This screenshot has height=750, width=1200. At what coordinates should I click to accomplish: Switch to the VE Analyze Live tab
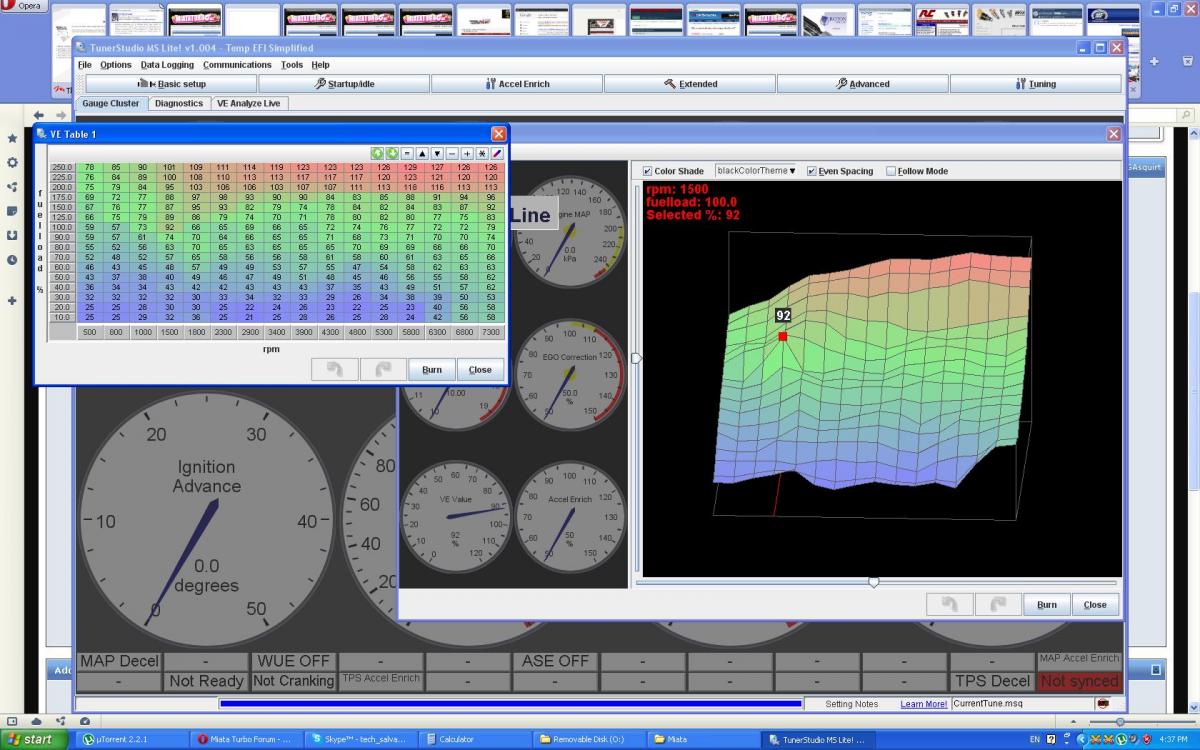[x=248, y=103]
